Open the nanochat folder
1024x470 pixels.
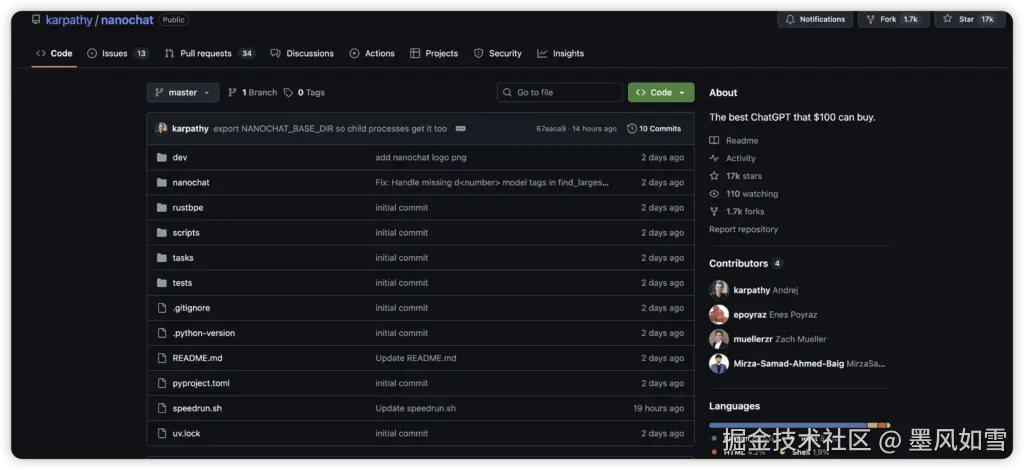[191, 183]
